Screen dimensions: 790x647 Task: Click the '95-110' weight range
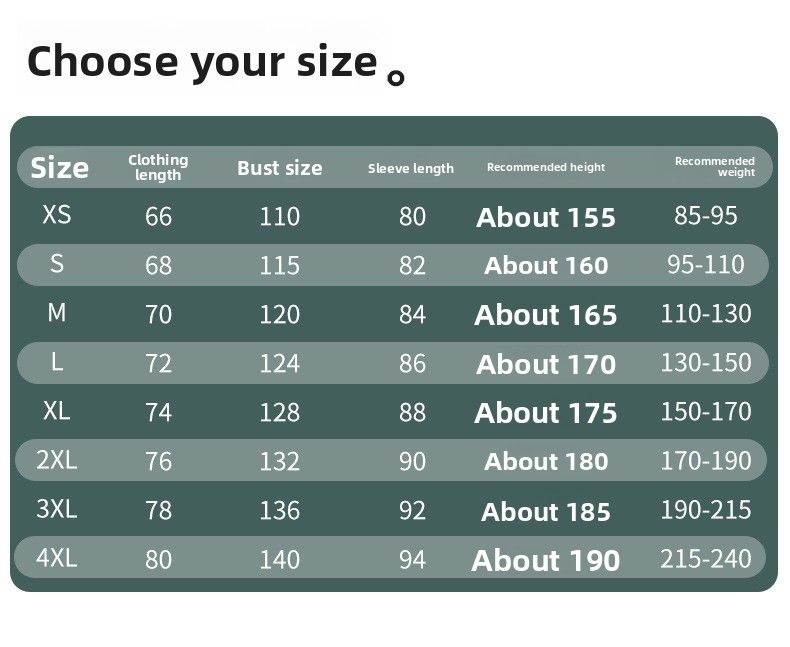coord(706,264)
